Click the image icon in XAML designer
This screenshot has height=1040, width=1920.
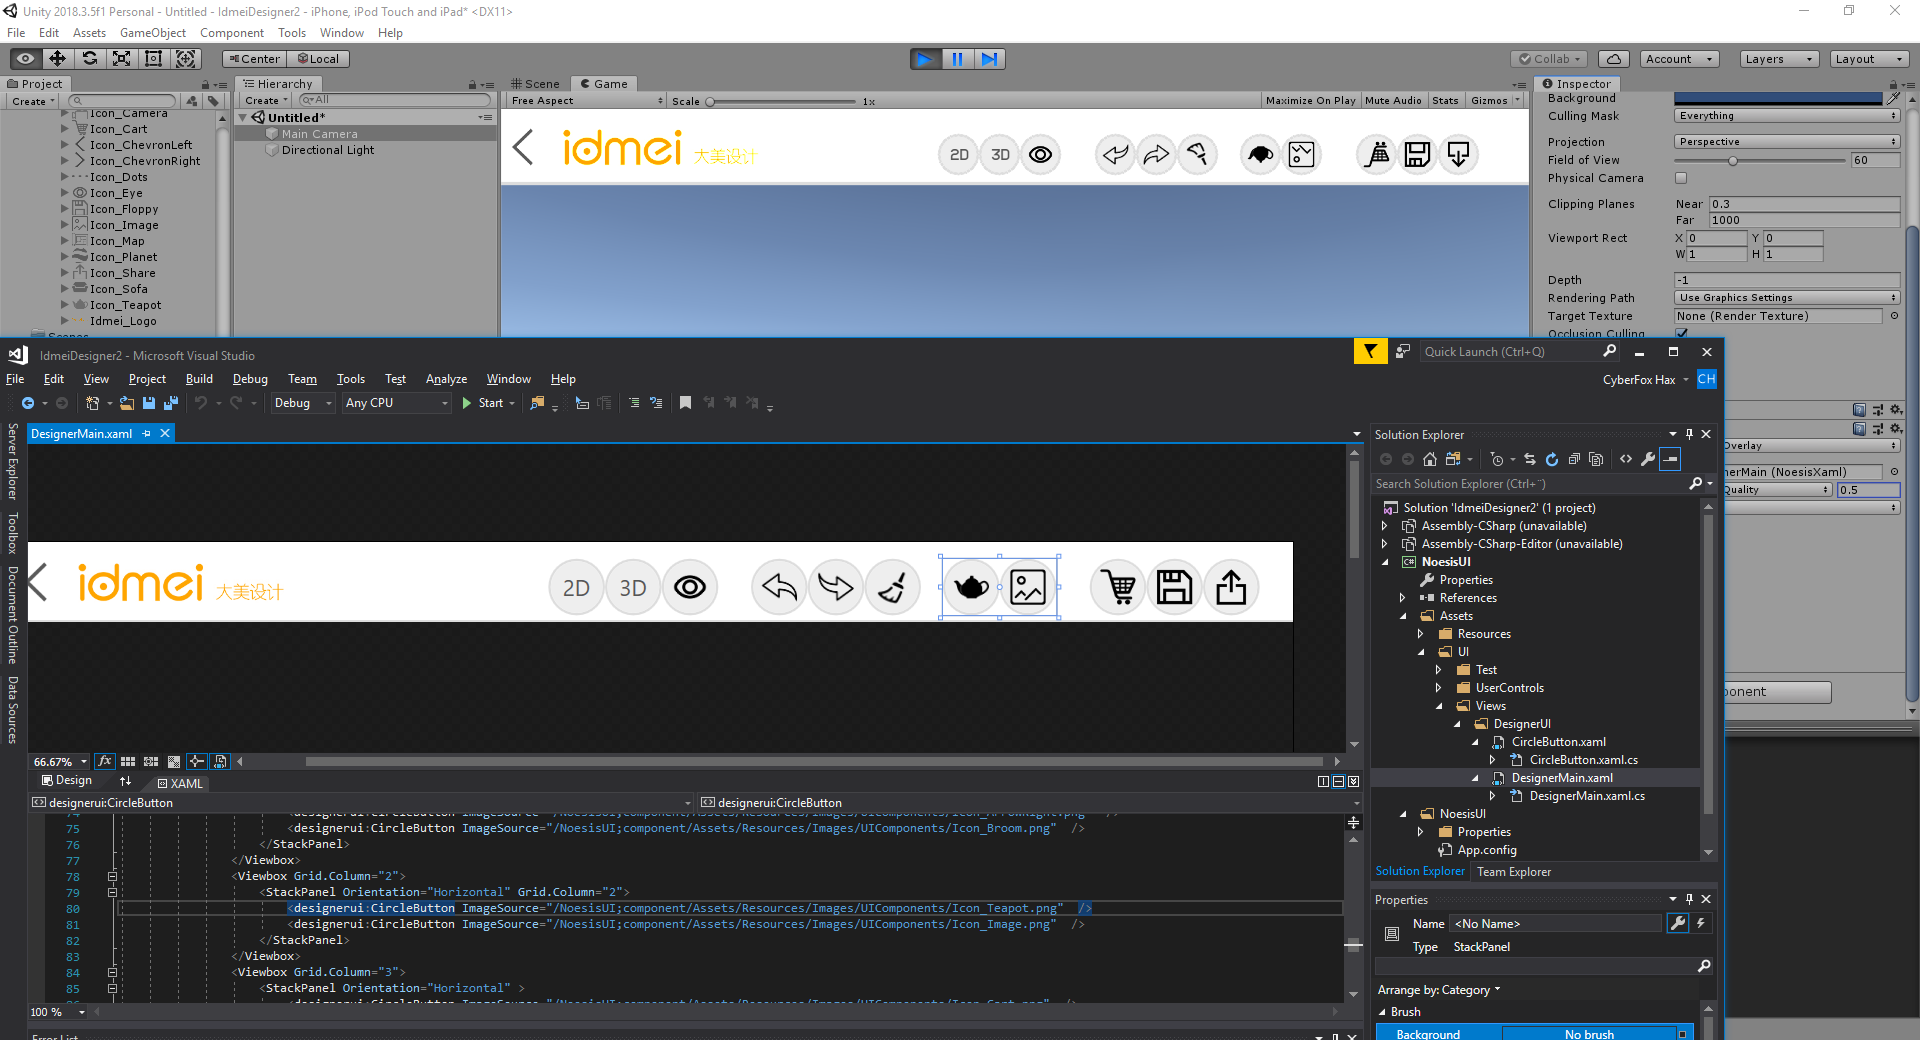click(1028, 588)
